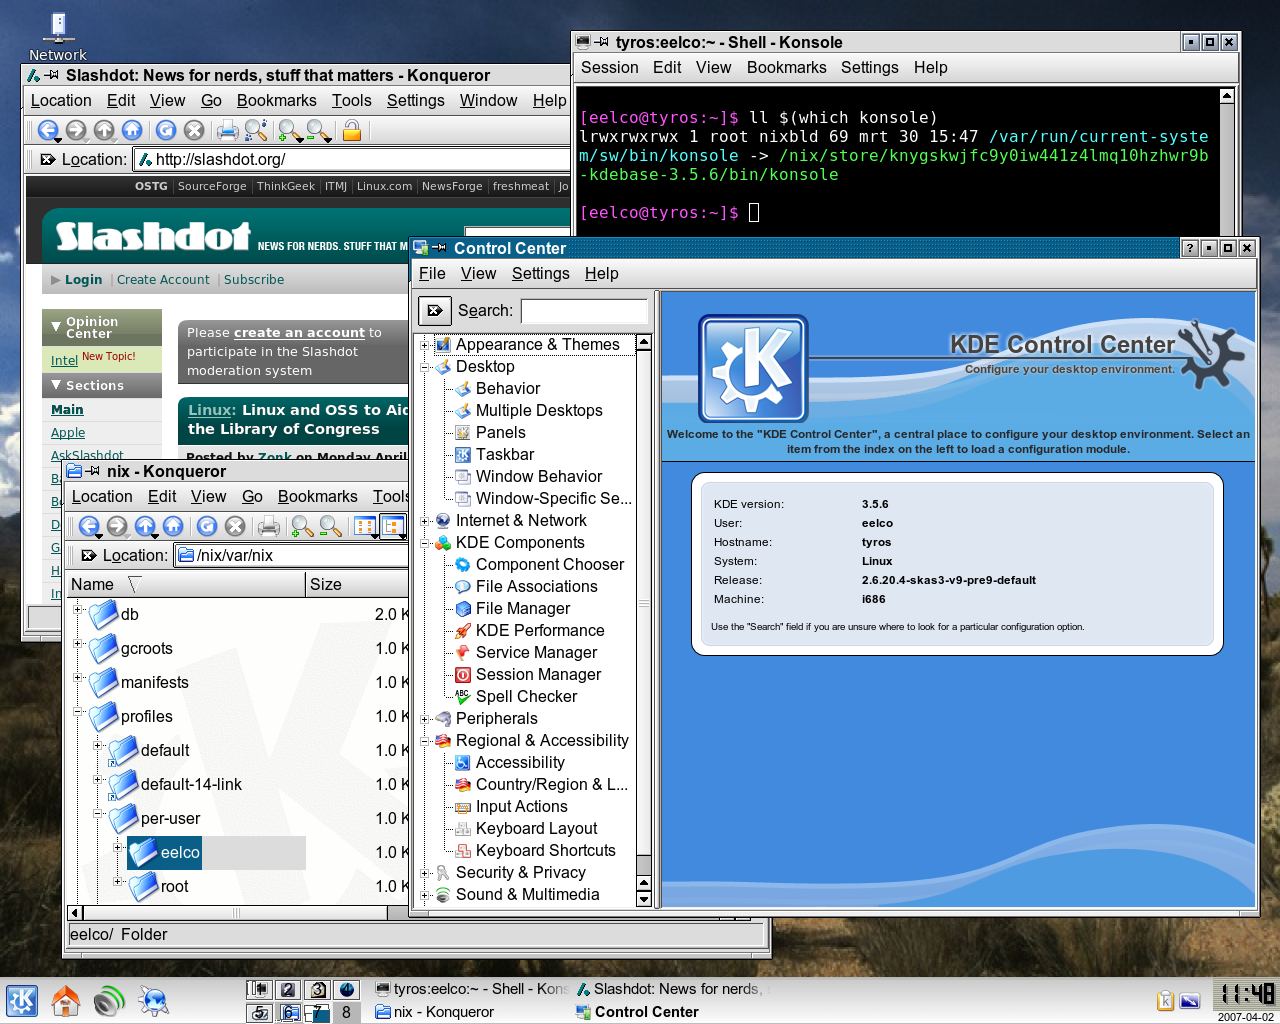Expand the Appearance & Themes category
The width and height of the screenshot is (1280, 1024).
point(425,345)
